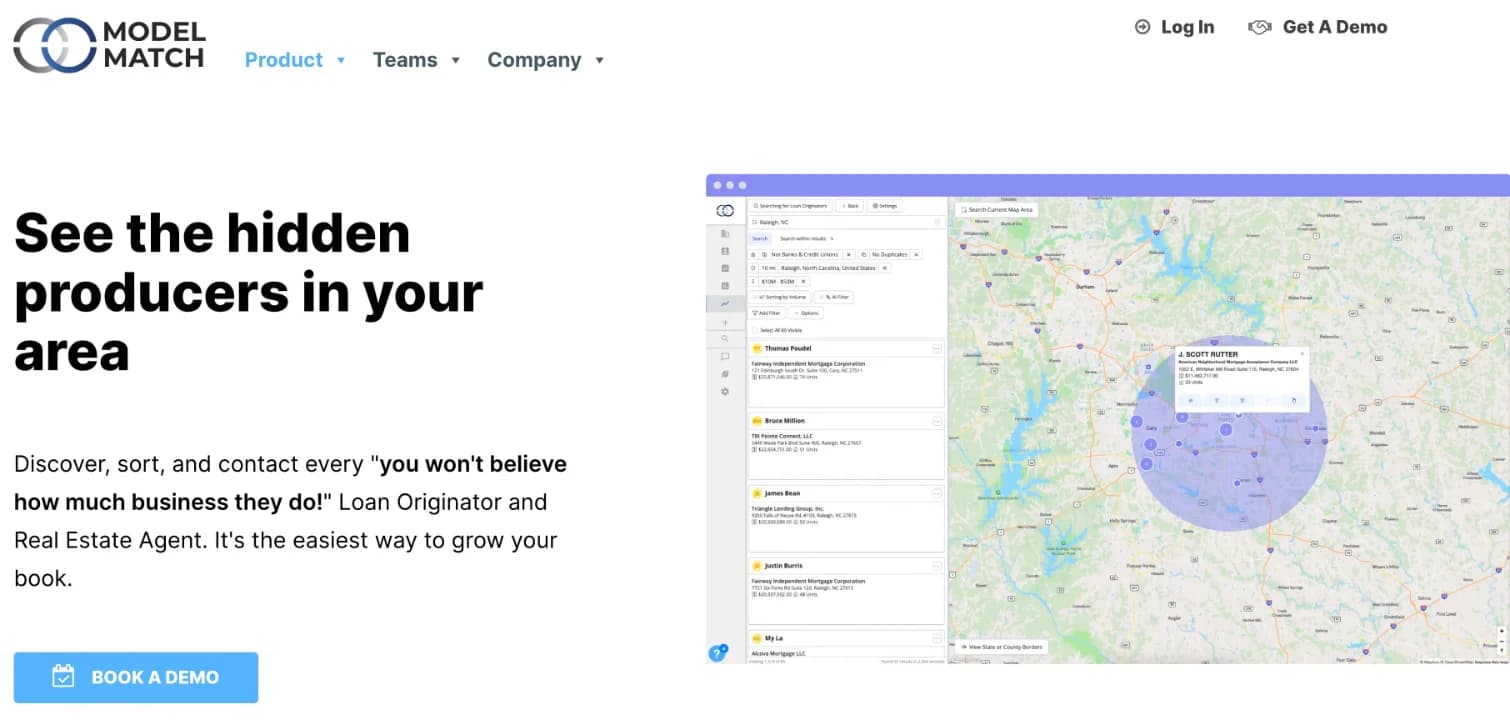Screen dimensions: 1510x721
Task: Click the J. SCOTT RUTTER popup title
Action: tap(1207, 354)
